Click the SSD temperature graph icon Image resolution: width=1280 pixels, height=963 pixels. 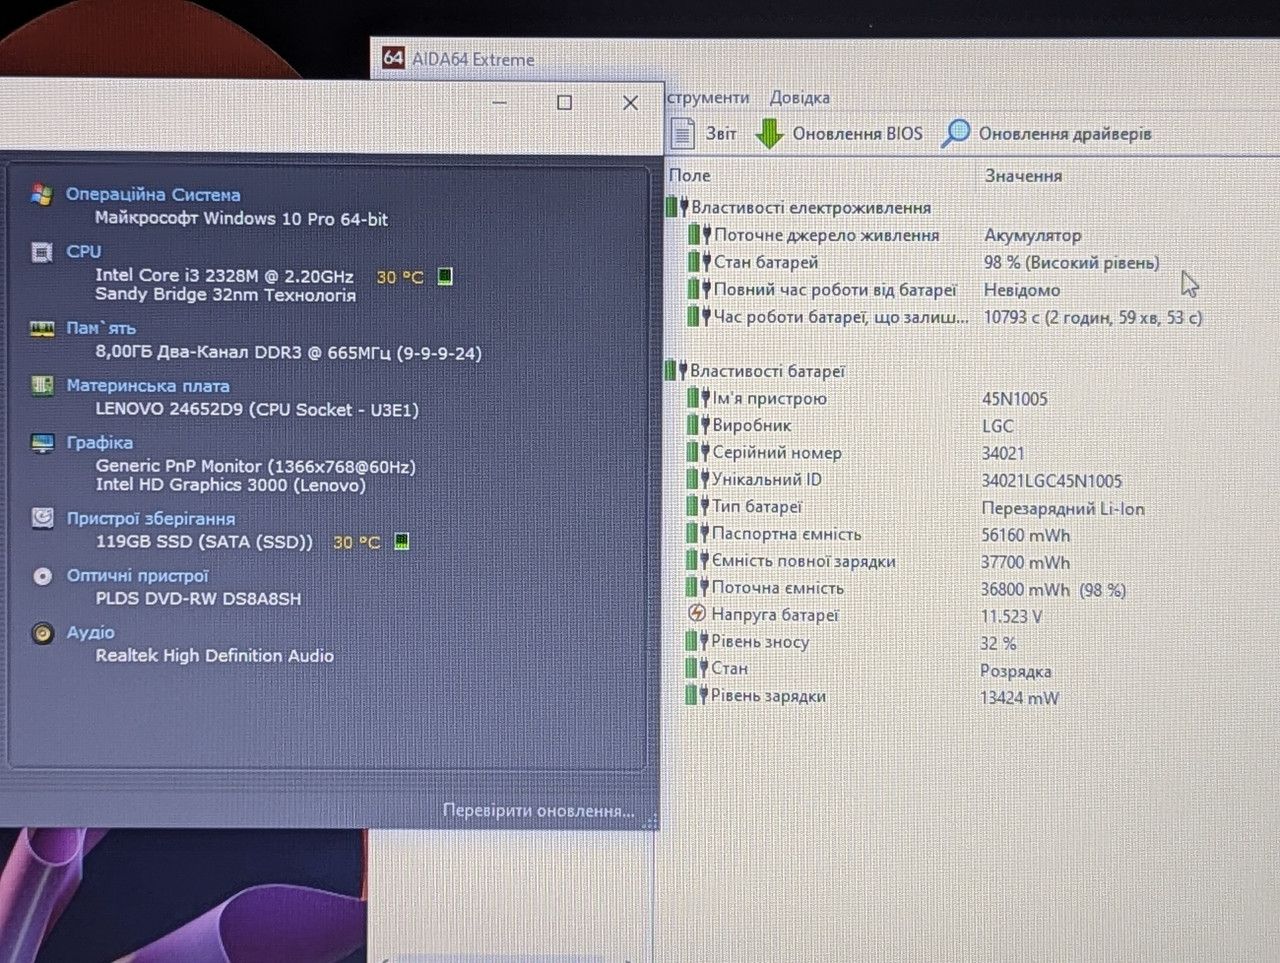pos(402,542)
